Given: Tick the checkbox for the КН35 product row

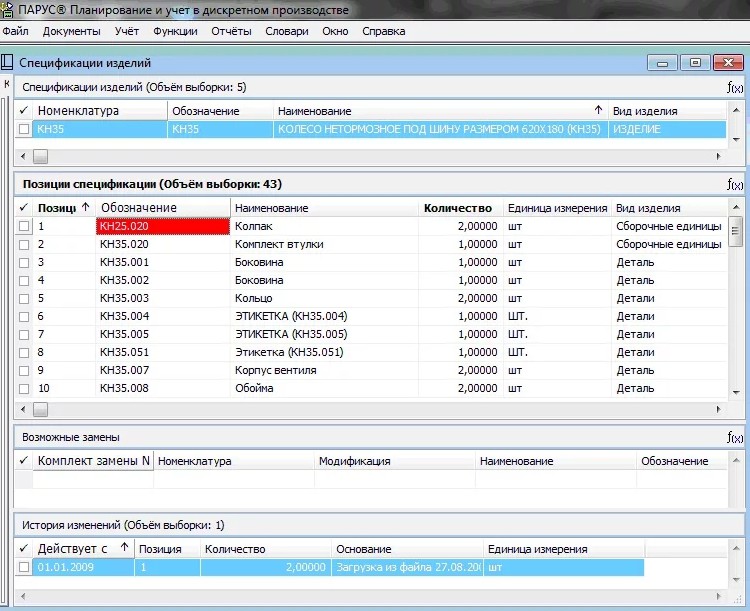Looking at the screenshot, I should click(24, 129).
